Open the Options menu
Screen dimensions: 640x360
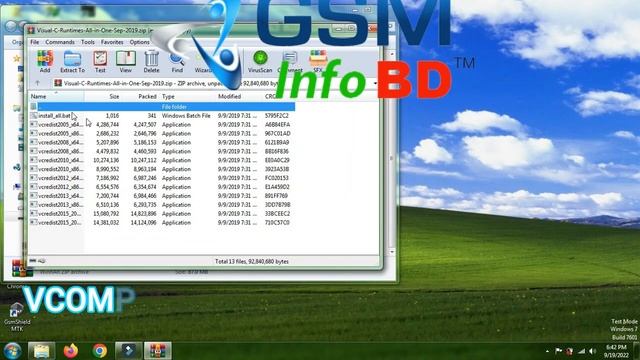click(140, 42)
